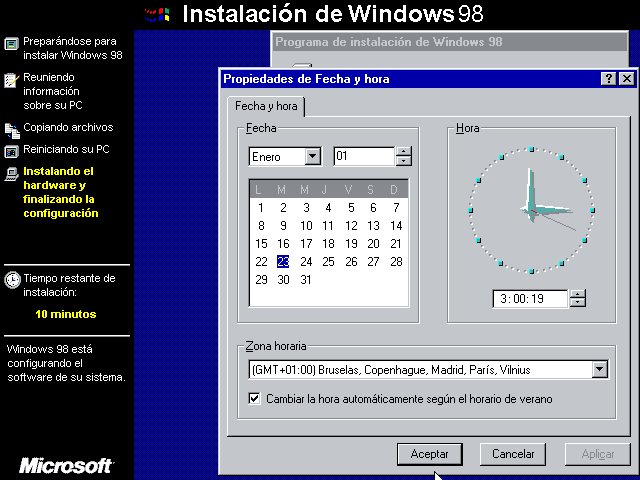This screenshot has width=640, height=480.
Task: Close the Propiedades de Fecha y hora dialog
Action: [627, 78]
